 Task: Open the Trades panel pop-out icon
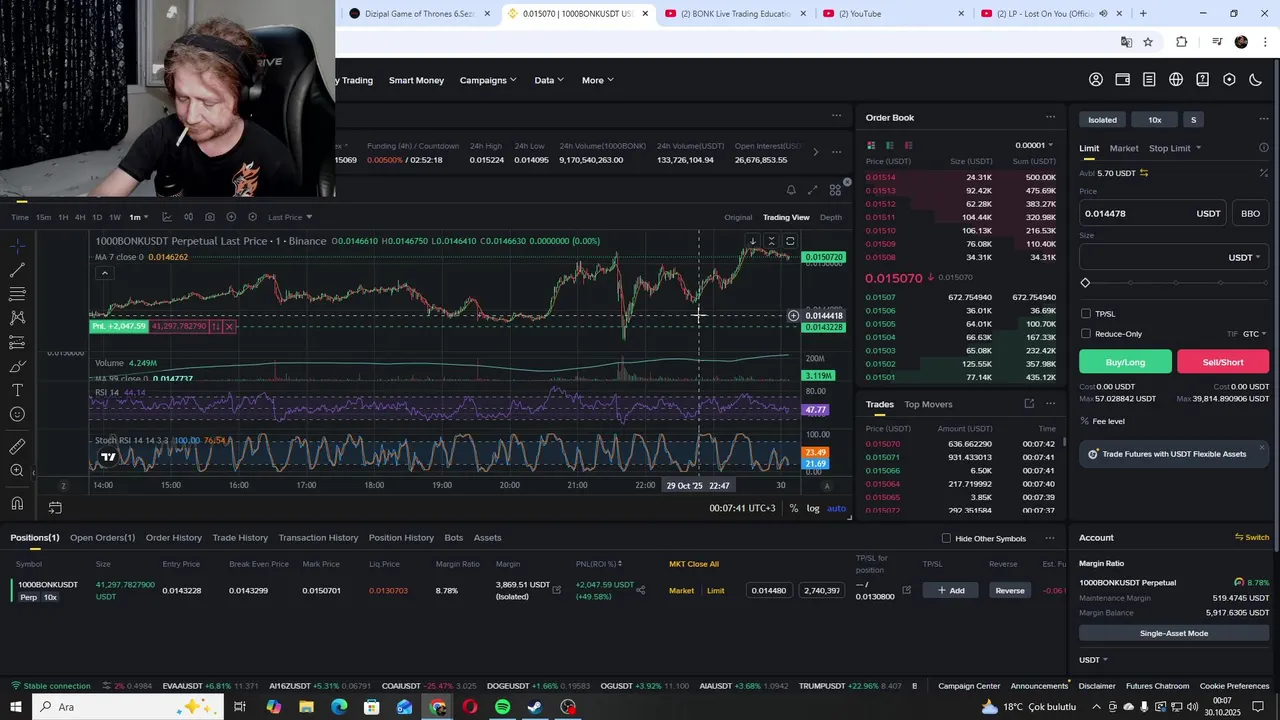tap(1029, 404)
